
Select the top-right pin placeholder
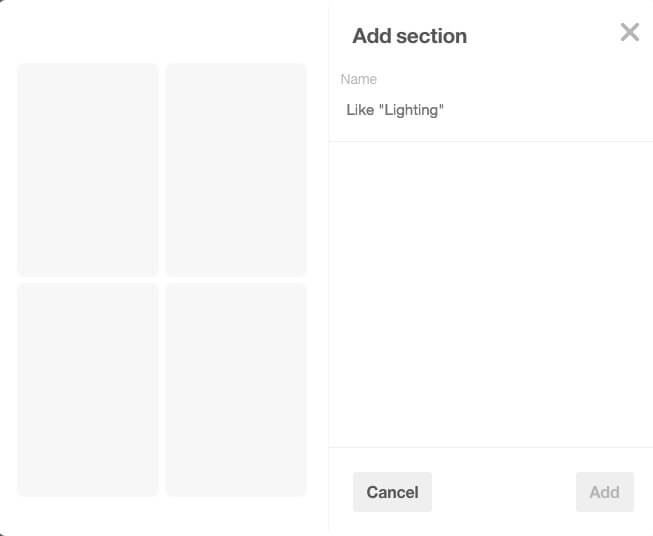(x=236, y=170)
